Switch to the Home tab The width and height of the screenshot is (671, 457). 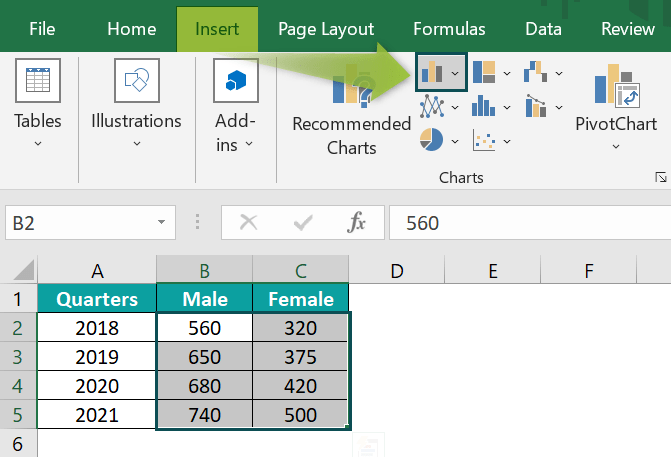tap(132, 29)
